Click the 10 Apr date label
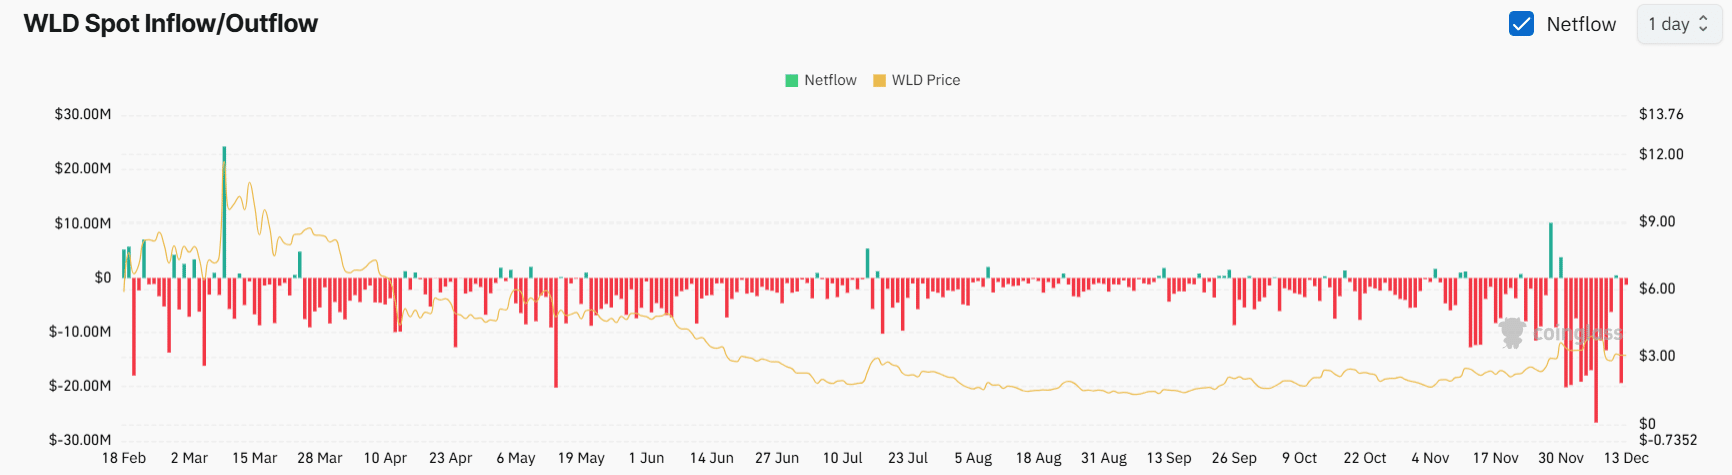Image resolution: width=1732 pixels, height=475 pixels. pos(385,458)
